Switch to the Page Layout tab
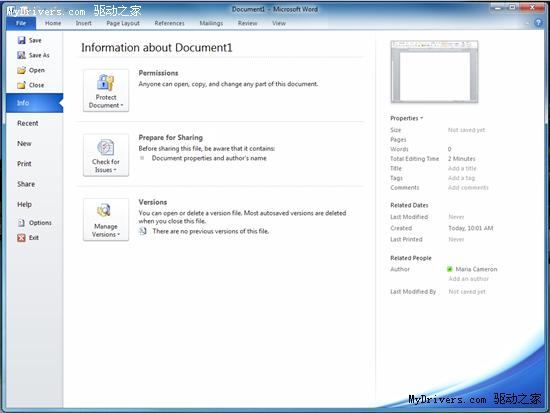Viewport: 550px width, 413px height. (x=123, y=23)
